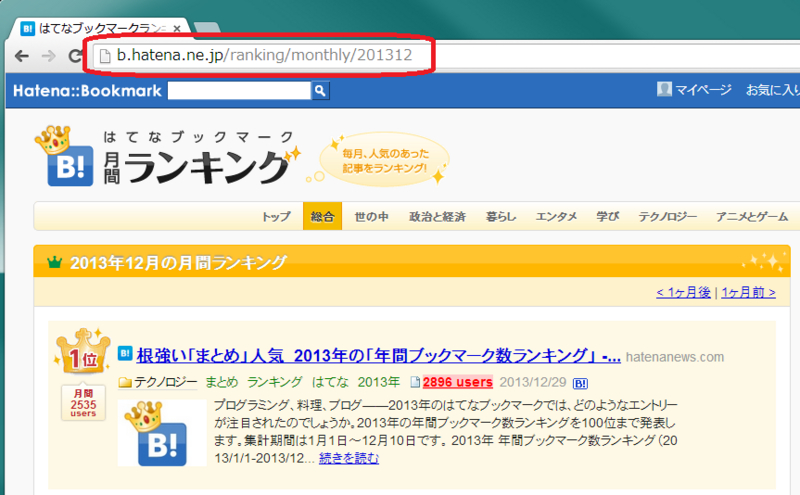Screen dimensions: 800x495
Task: Click the 毎月、人気のあった記事をランキング! bubble
Action: pyautogui.click(x=385, y=160)
